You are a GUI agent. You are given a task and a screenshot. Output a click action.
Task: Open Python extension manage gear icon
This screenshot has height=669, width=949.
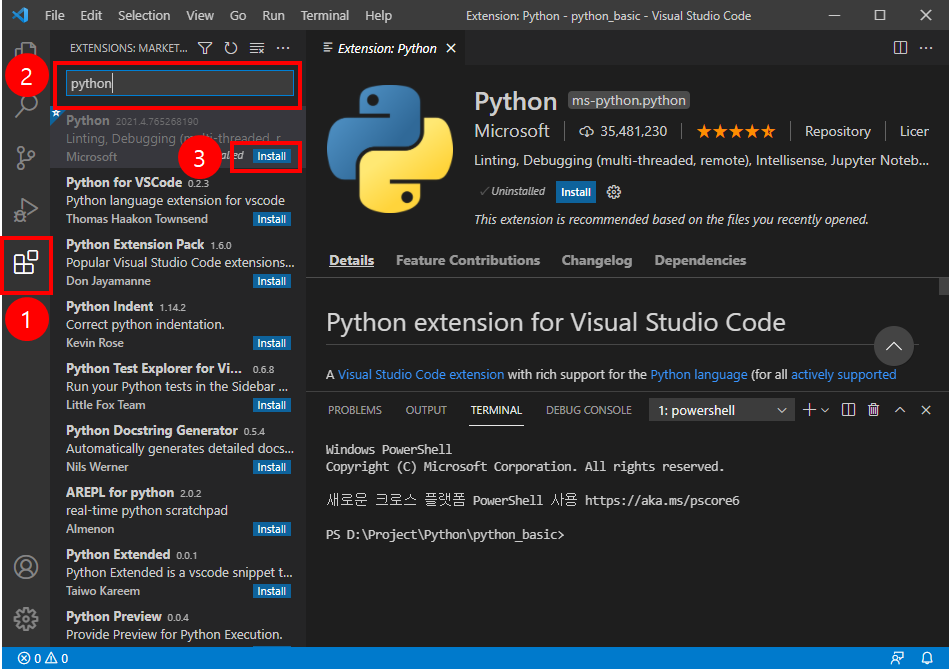coord(614,192)
